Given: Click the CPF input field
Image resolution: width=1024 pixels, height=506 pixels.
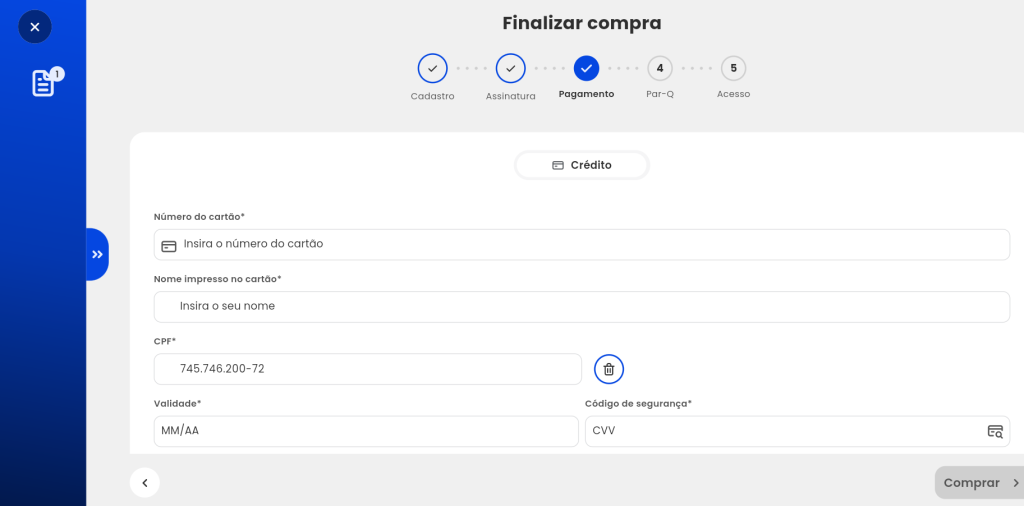Looking at the screenshot, I should click(368, 369).
